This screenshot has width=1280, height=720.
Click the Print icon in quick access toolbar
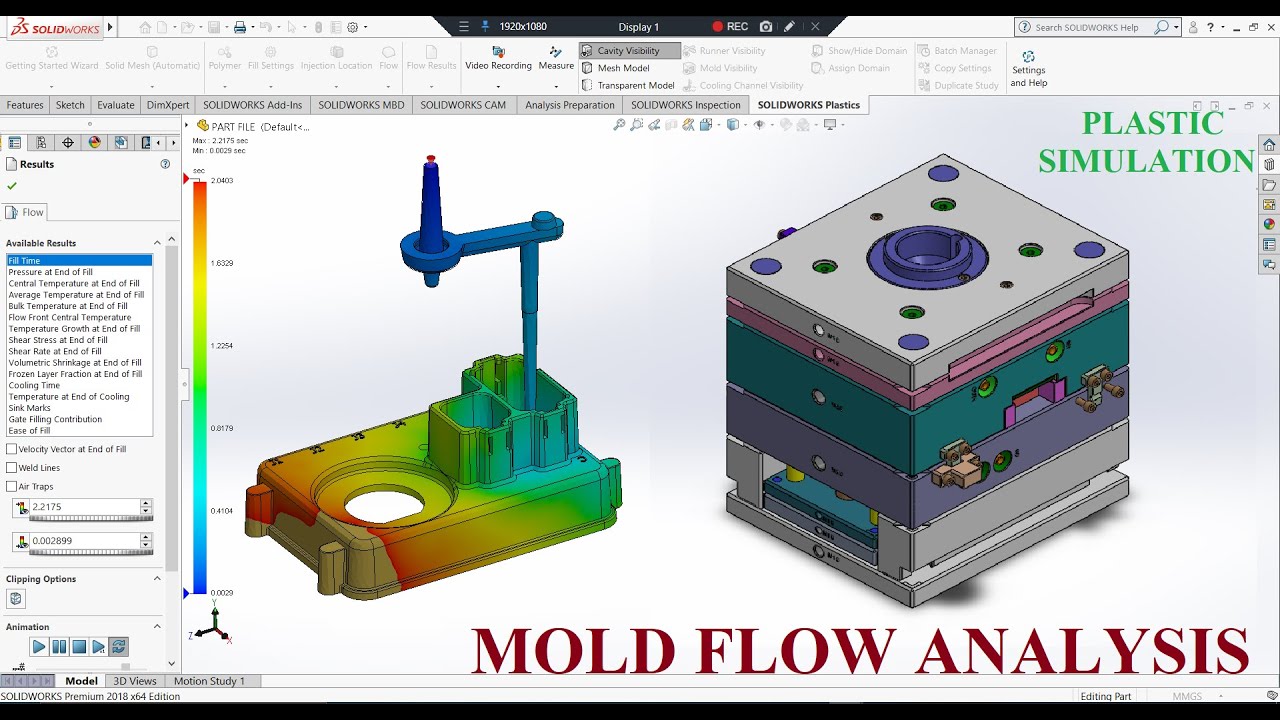pyautogui.click(x=240, y=27)
